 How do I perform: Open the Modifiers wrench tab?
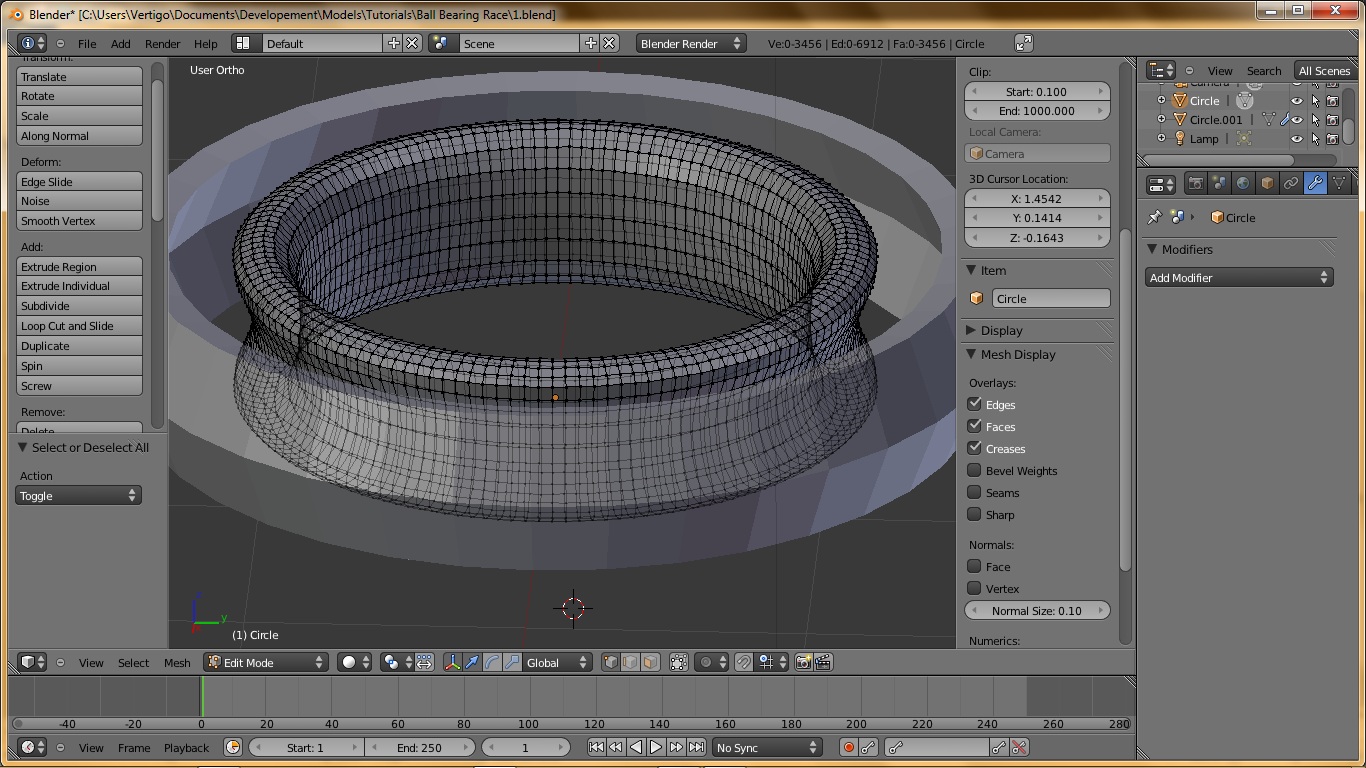(1315, 184)
